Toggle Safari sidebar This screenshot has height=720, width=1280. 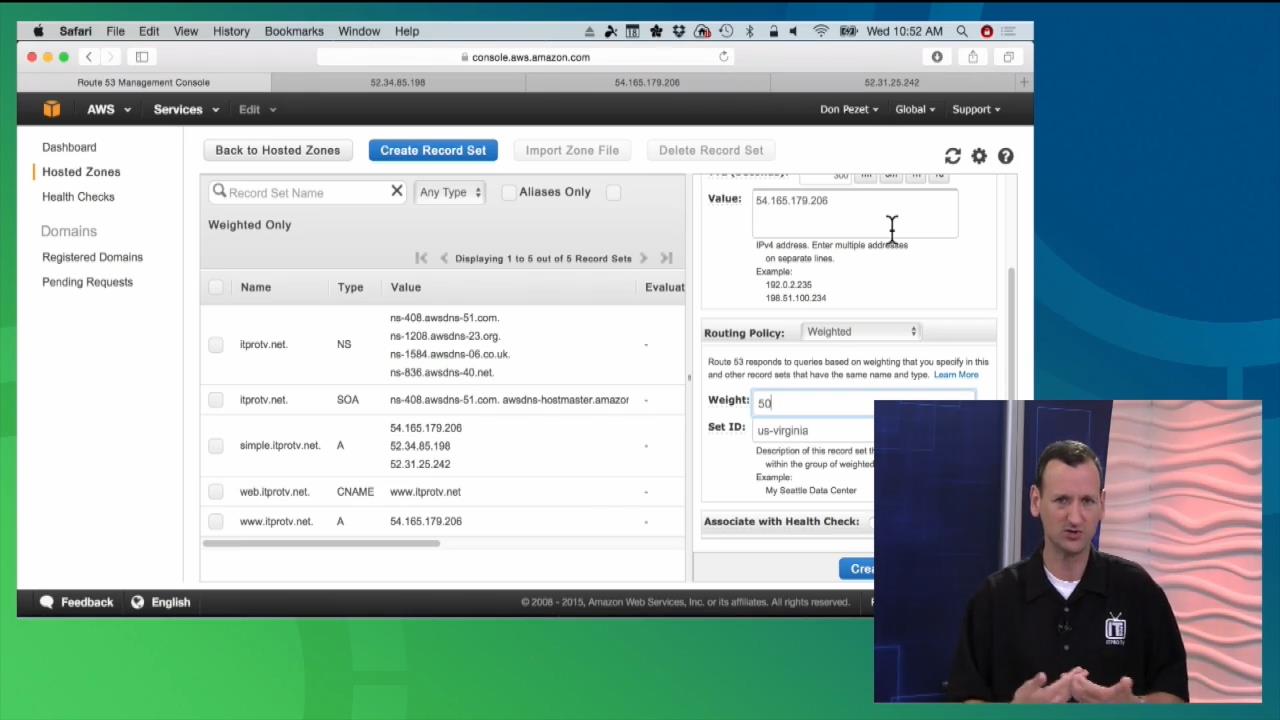click(142, 57)
